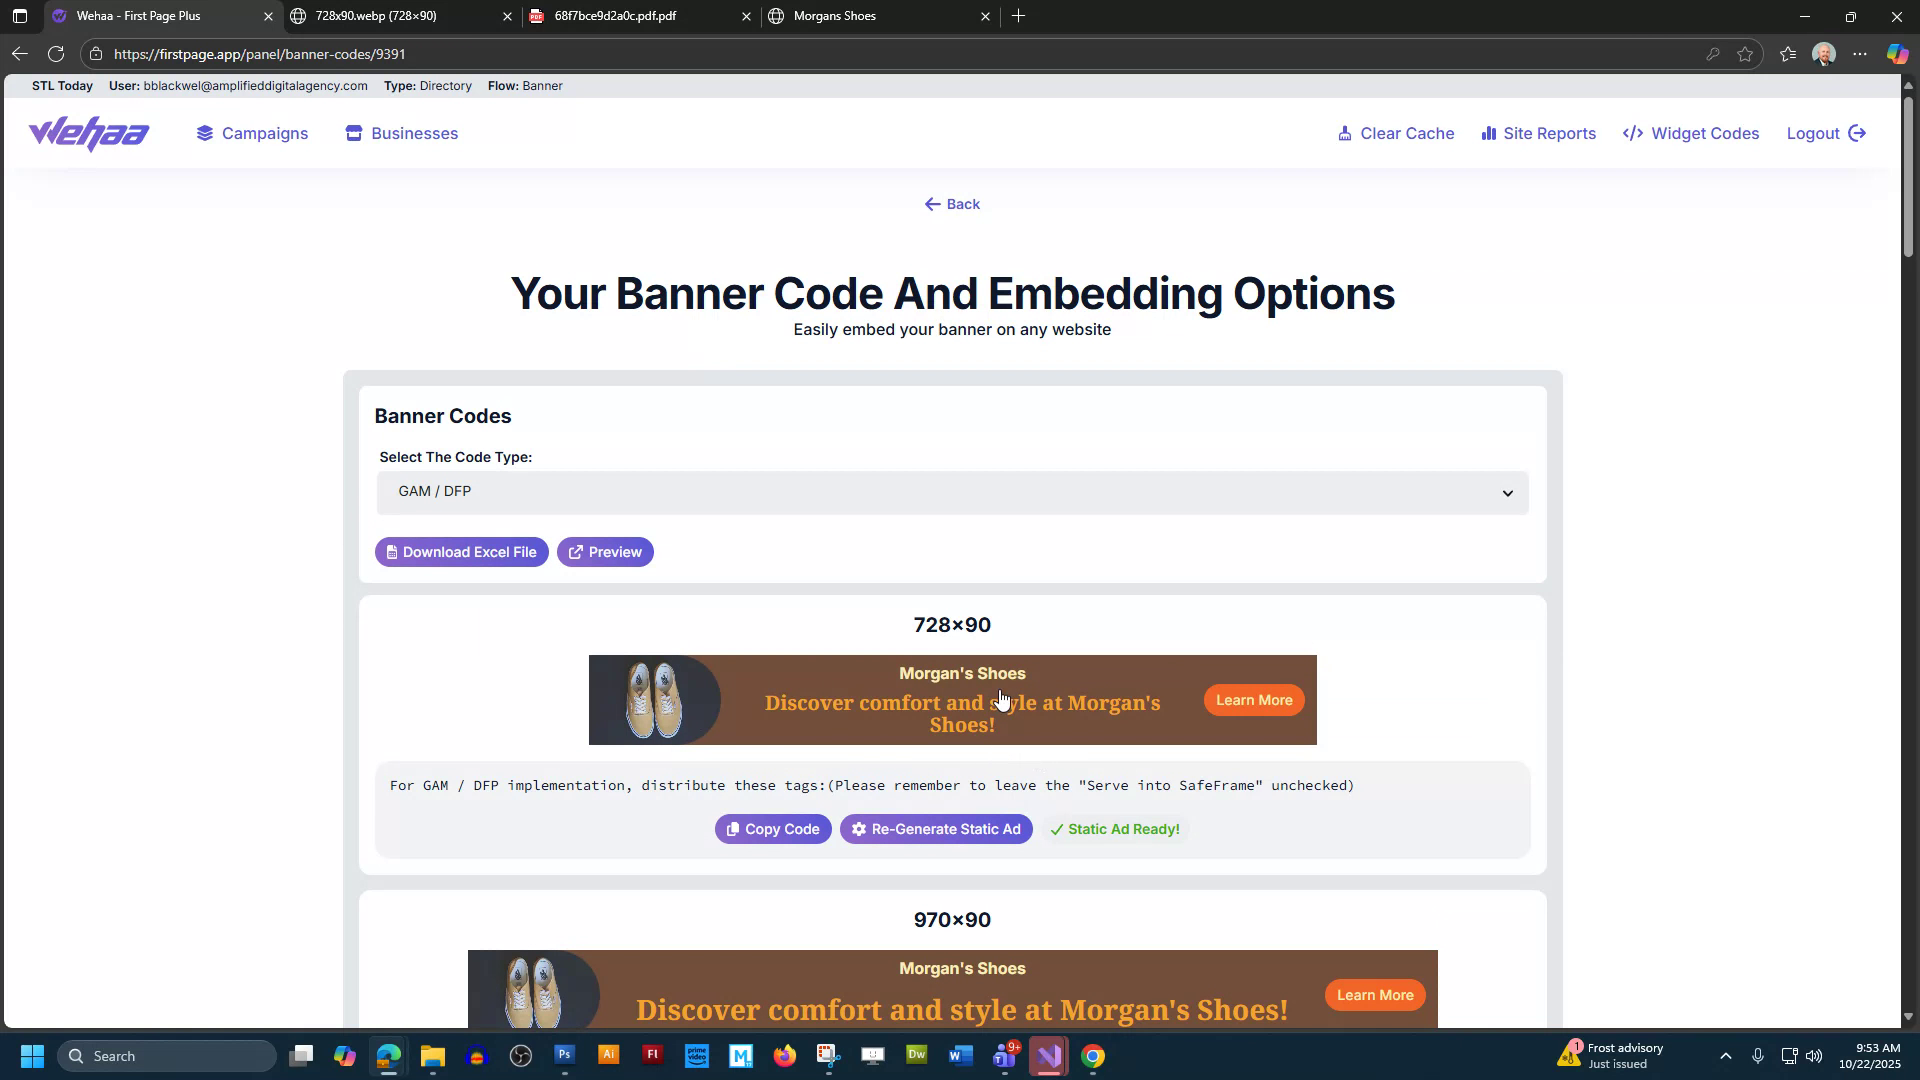Screen dimensions: 1920x1080
Task: Expand the browser favorites menu
Action: (1788, 54)
